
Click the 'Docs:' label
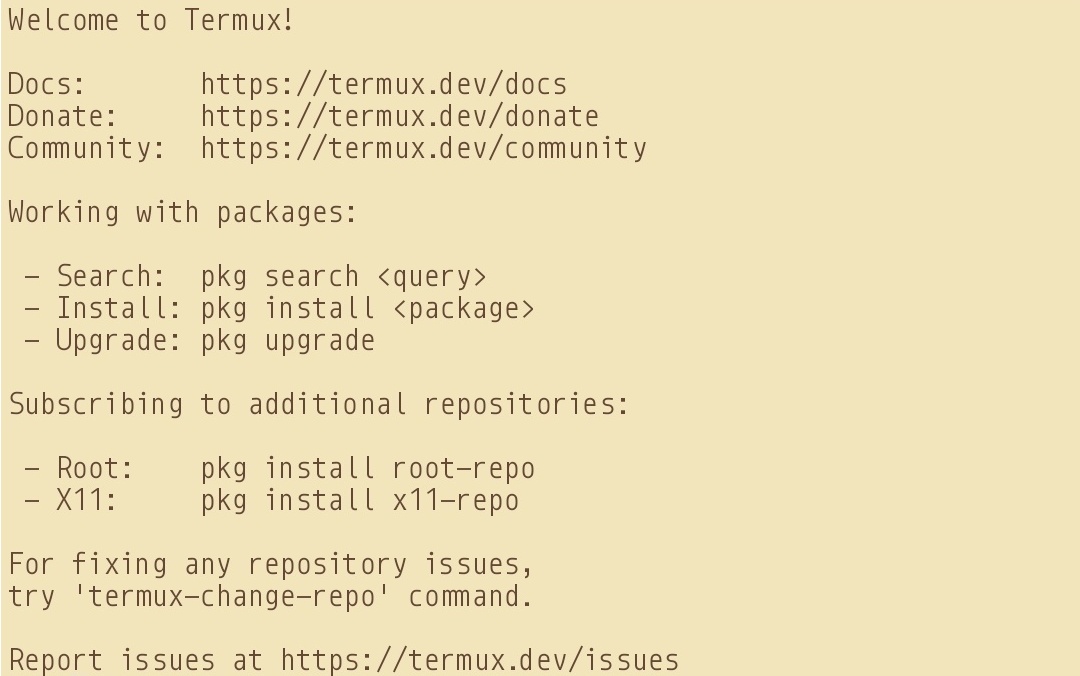click(47, 84)
